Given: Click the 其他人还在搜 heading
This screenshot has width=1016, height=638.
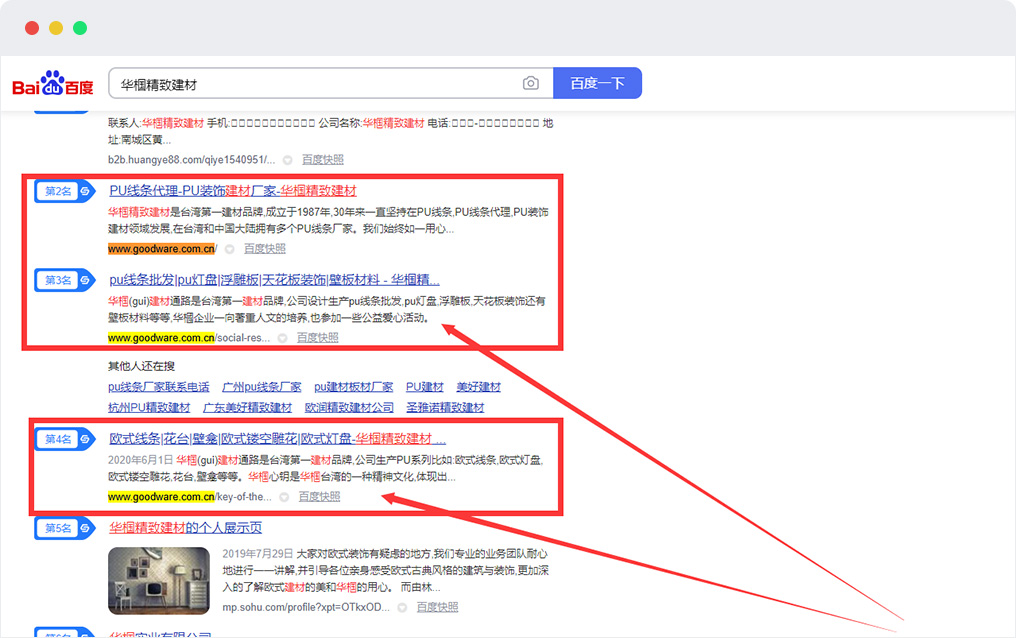Looking at the screenshot, I should click(x=141, y=366).
